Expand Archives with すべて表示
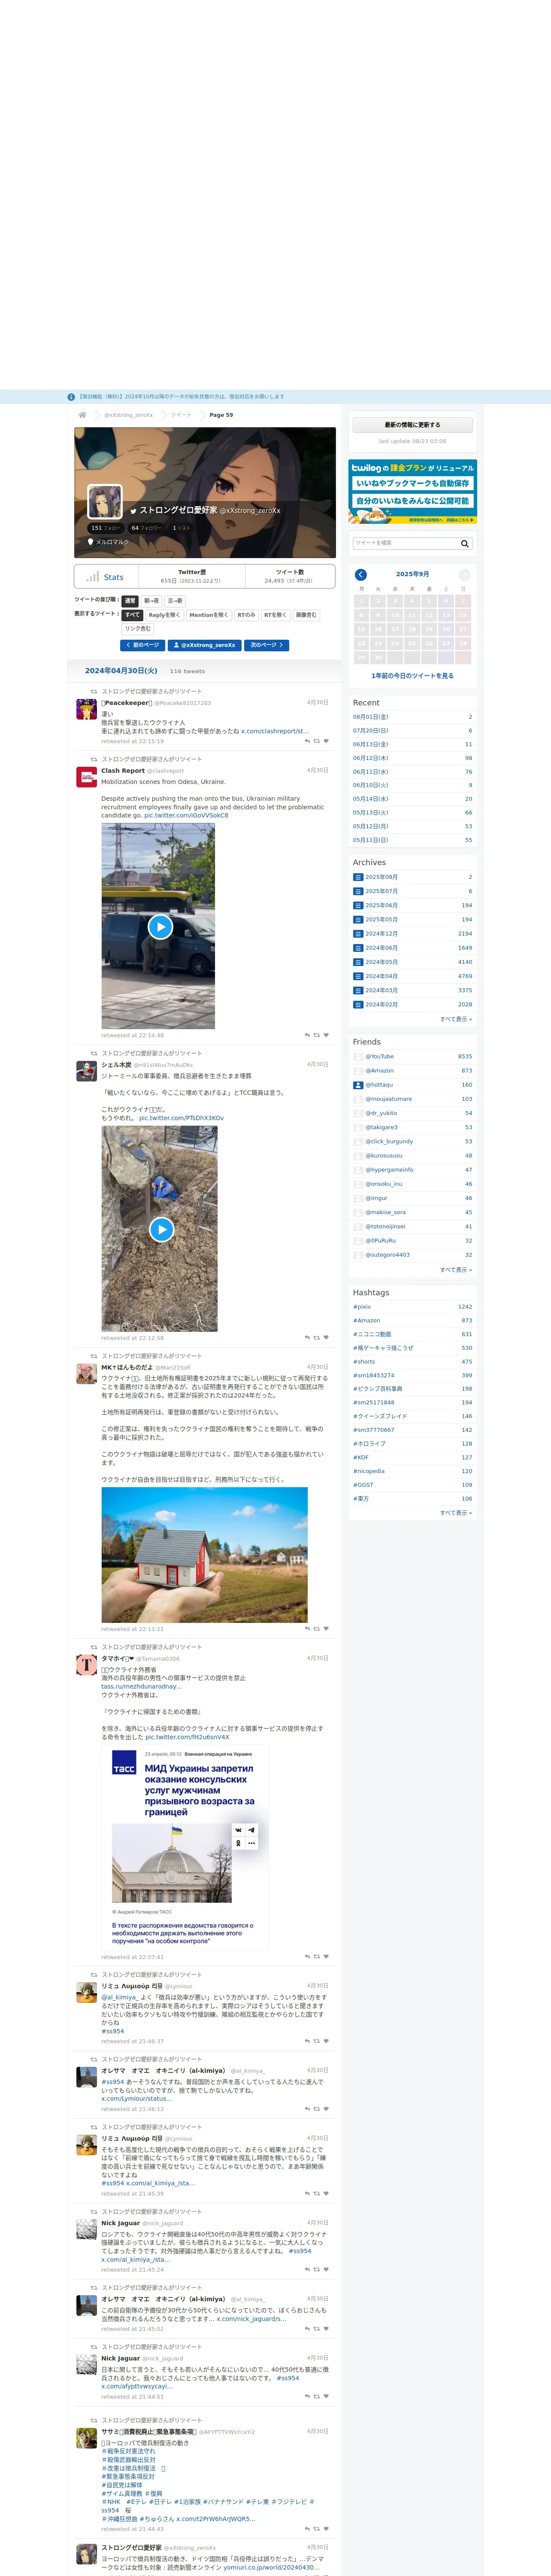 coord(456,1019)
